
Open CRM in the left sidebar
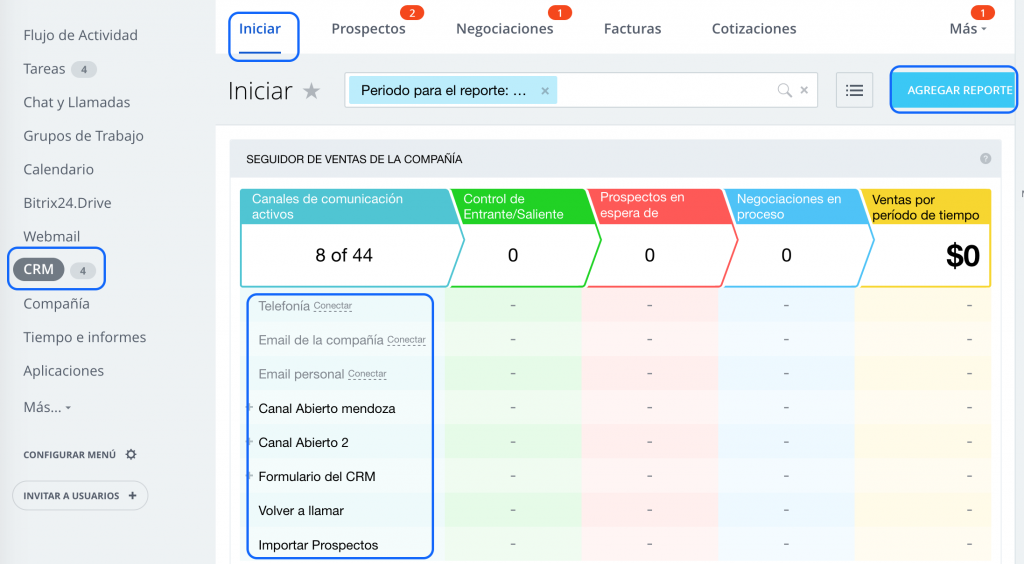pyautogui.click(x=39, y=270)
